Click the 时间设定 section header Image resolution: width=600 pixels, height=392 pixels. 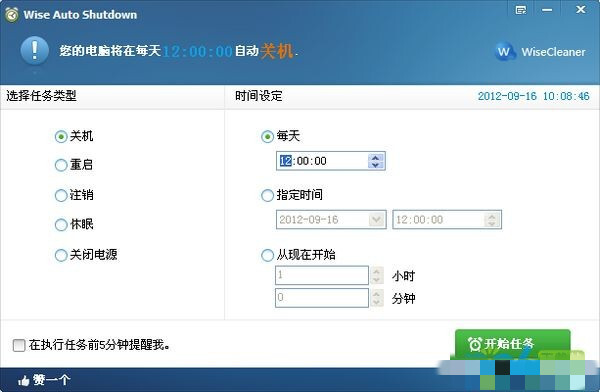click(259, 96)
